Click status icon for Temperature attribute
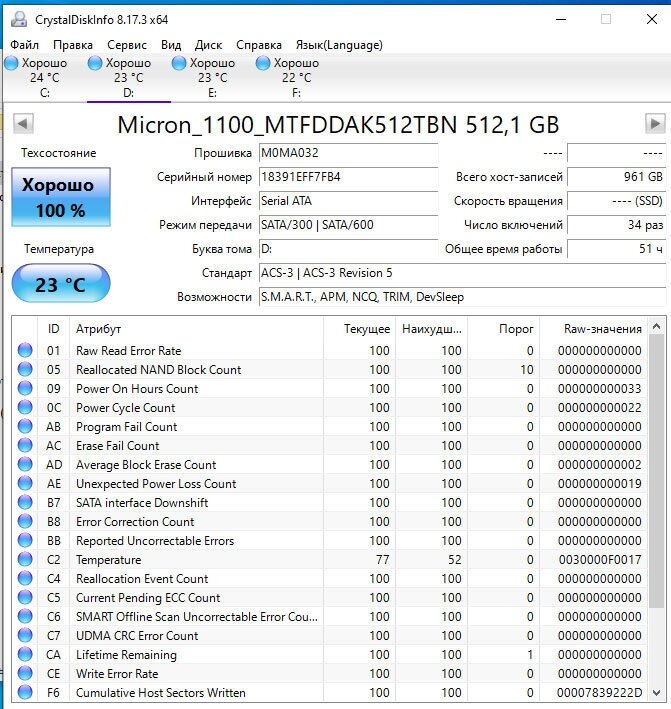The image size is (671, 709). pyautogui.click(x=25, y=559)
